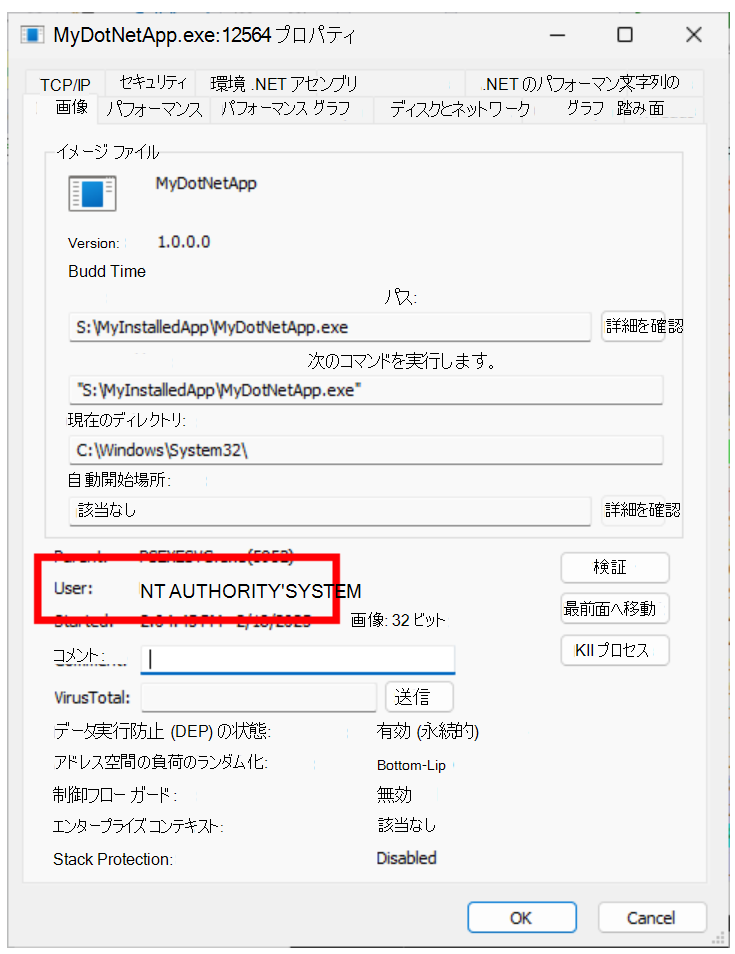This screenshot has height=954, width=735.
Task: Click the C:\Windows\System32\ directory field
Action: click(x=366, y=450)
